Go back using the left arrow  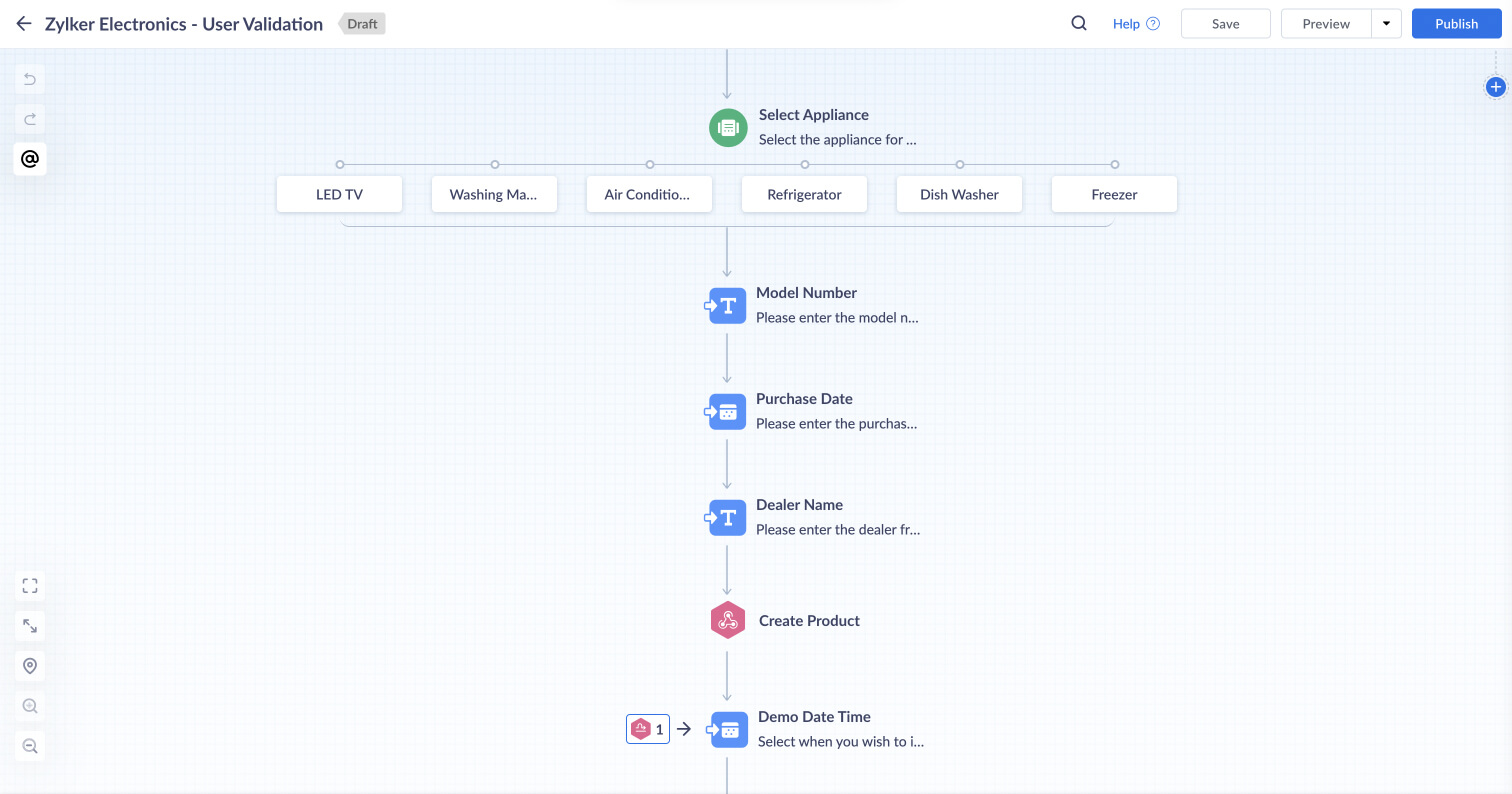24,24
